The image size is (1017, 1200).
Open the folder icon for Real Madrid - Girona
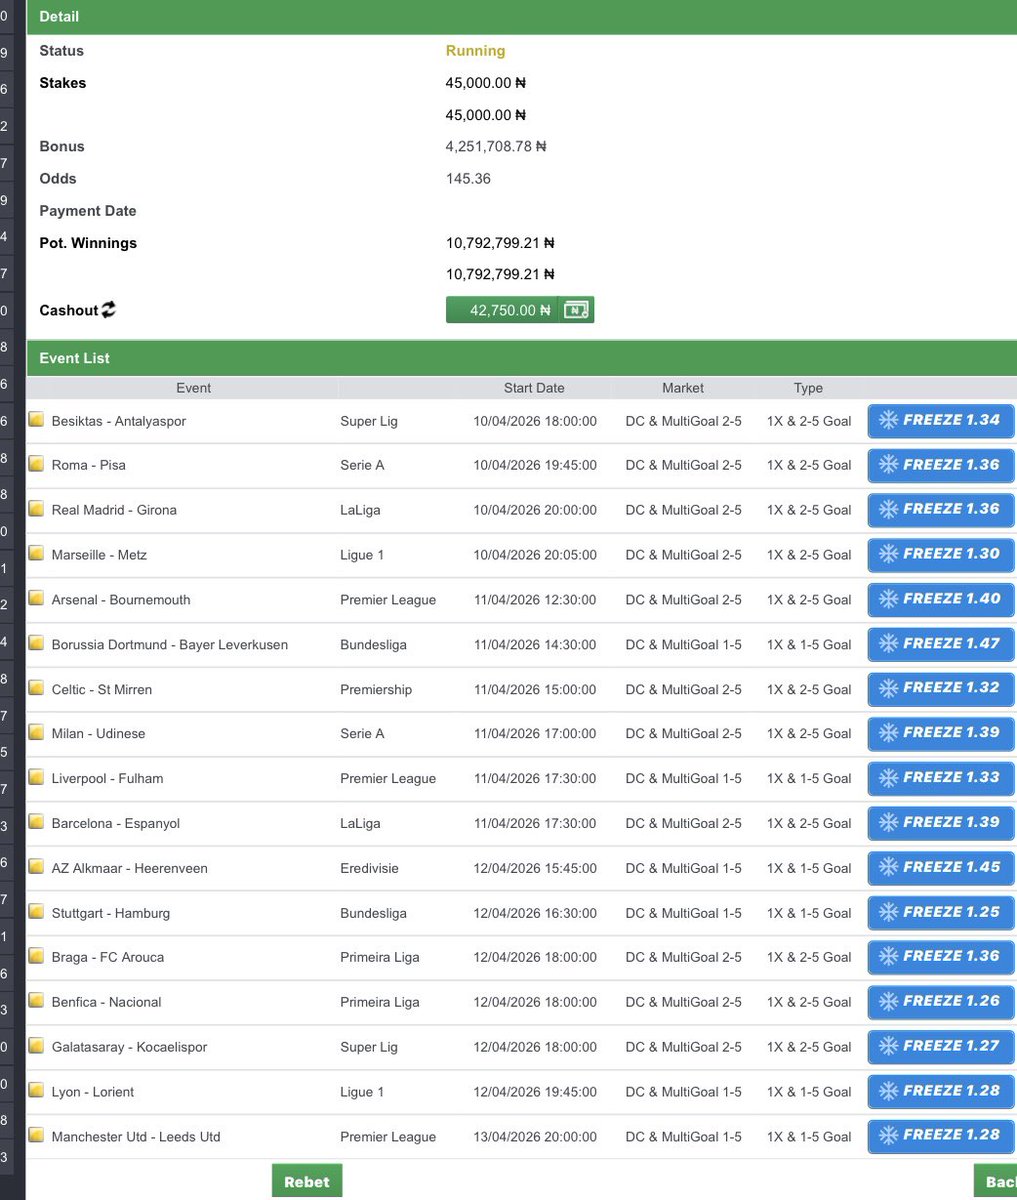pyautogui.click(x=36, y=510)
